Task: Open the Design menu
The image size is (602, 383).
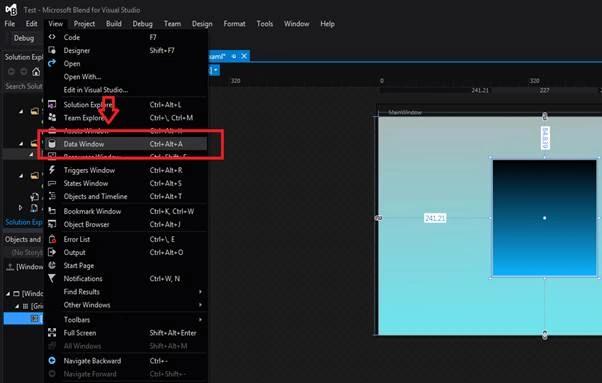Action: click(202, 24)
